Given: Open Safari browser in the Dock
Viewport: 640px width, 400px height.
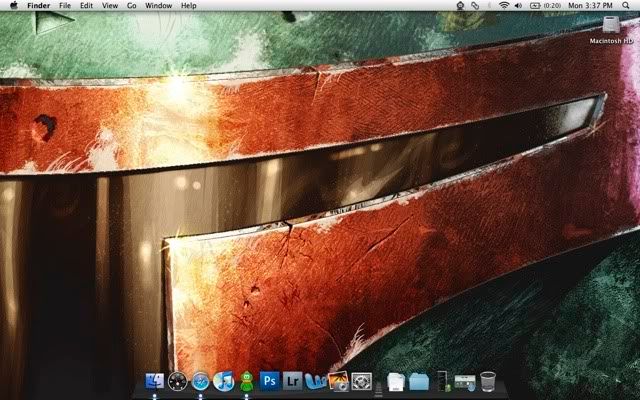Looking at the screenshot, I should 201,381.
